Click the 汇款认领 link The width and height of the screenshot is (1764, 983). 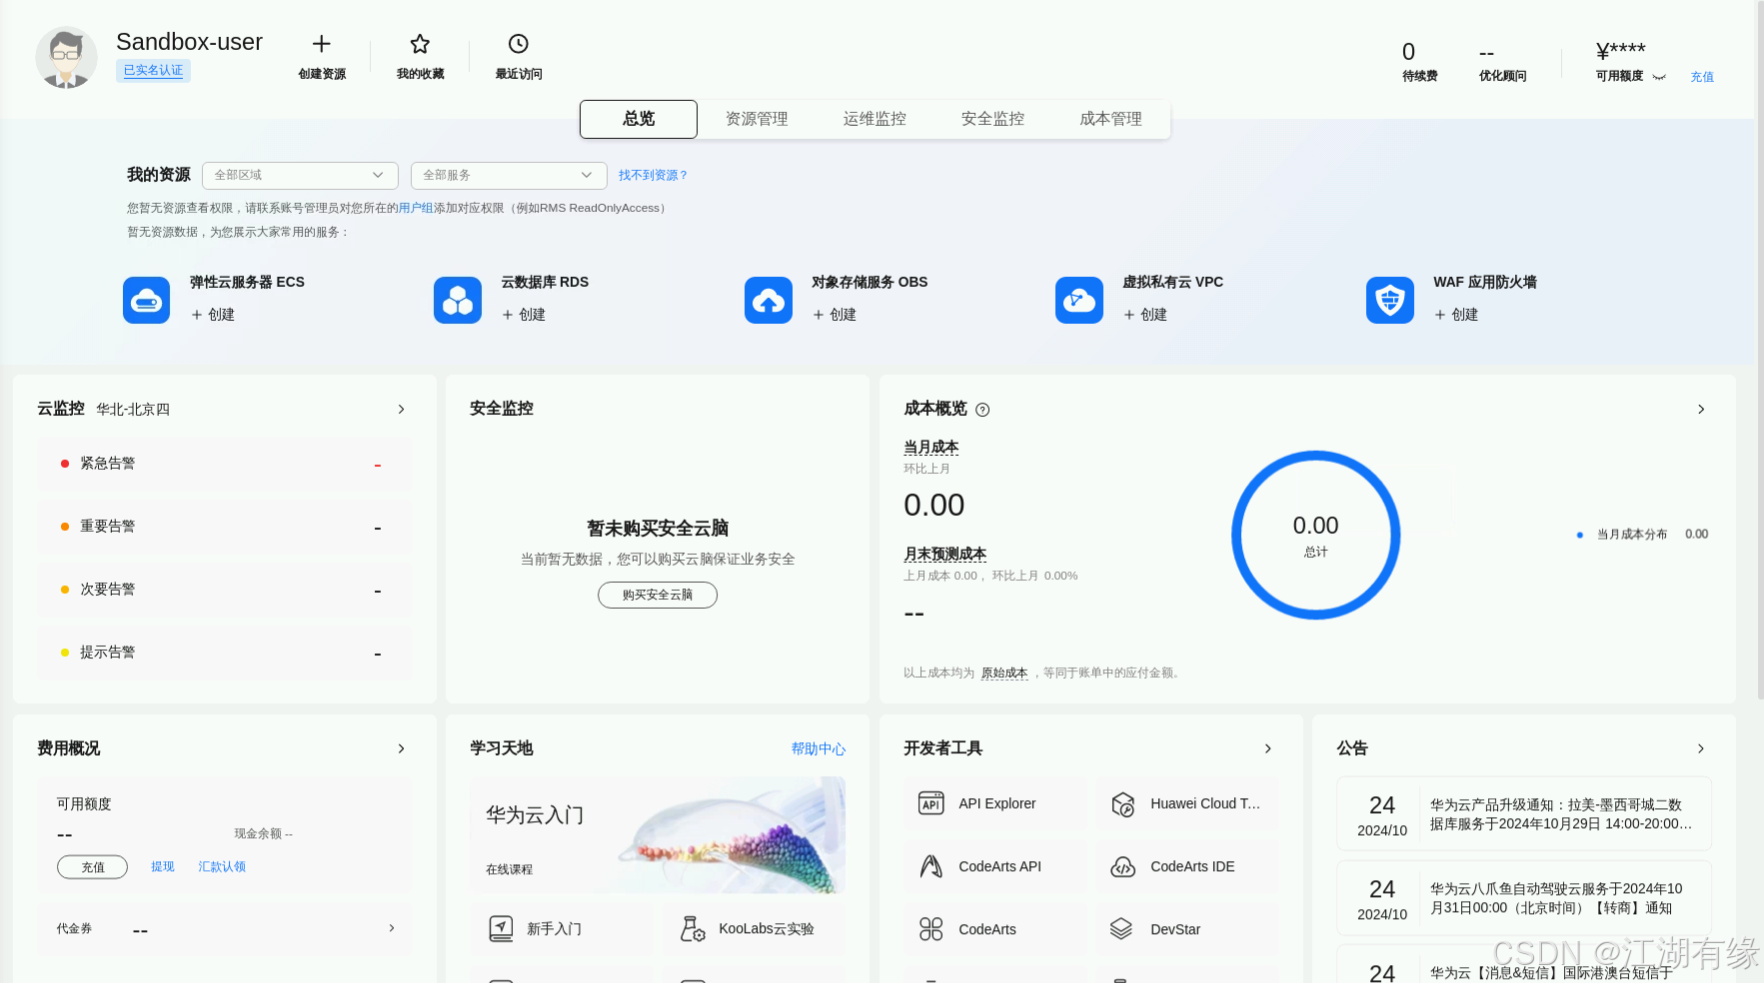222,867
